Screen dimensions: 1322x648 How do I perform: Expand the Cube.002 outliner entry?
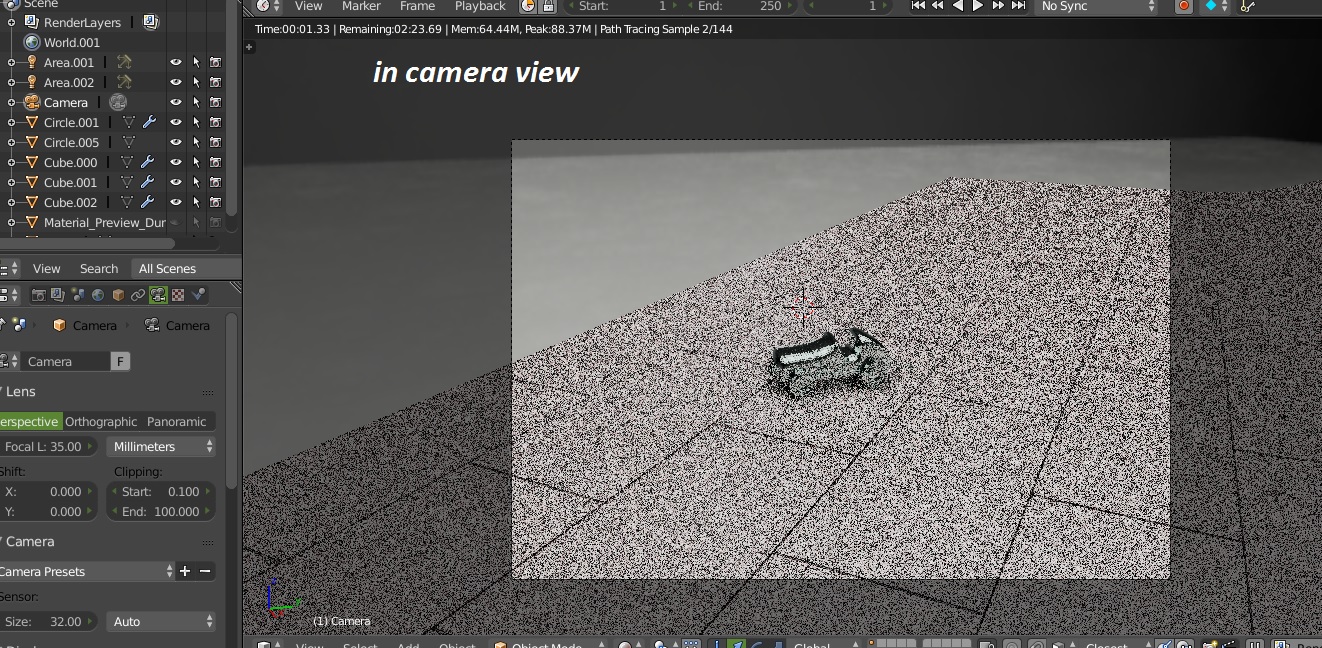10,202
